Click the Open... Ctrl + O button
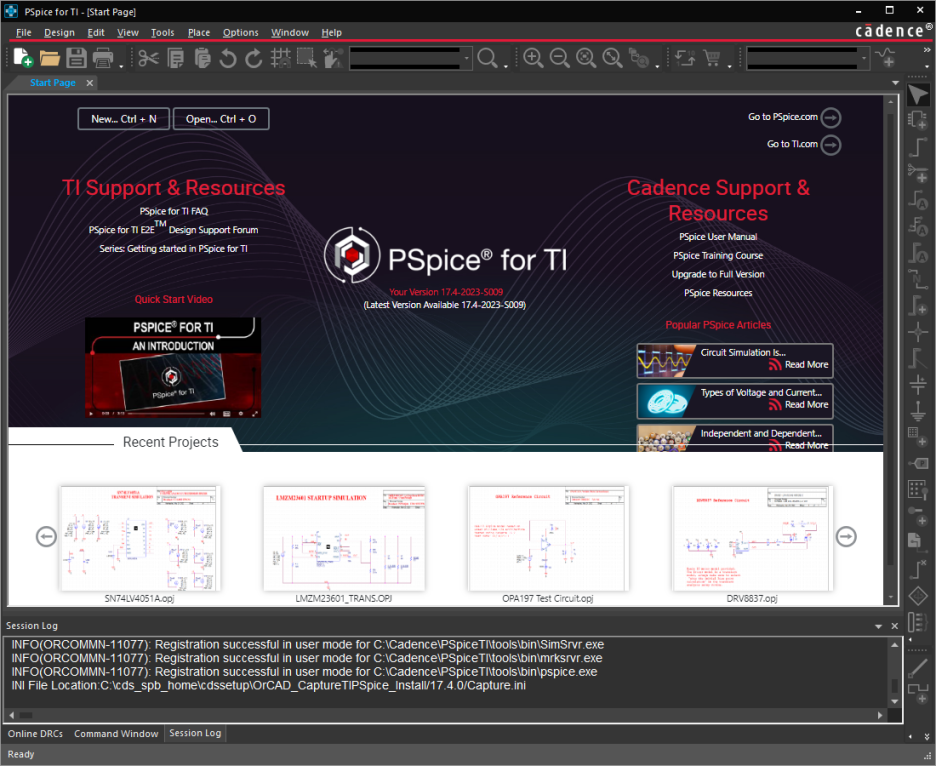Screen dimensions: 936x766 coord(221,119)
